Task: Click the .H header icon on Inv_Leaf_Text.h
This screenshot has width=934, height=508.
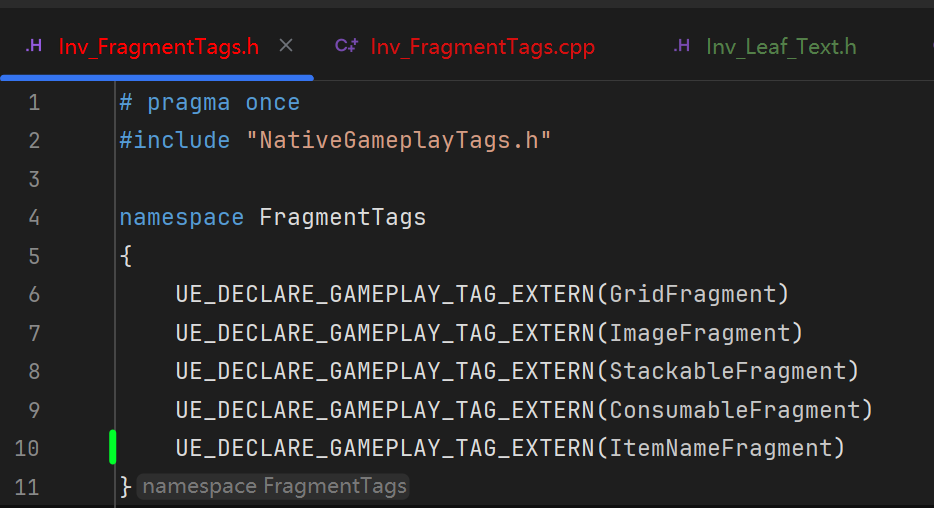Action: [x=682, y=46]
